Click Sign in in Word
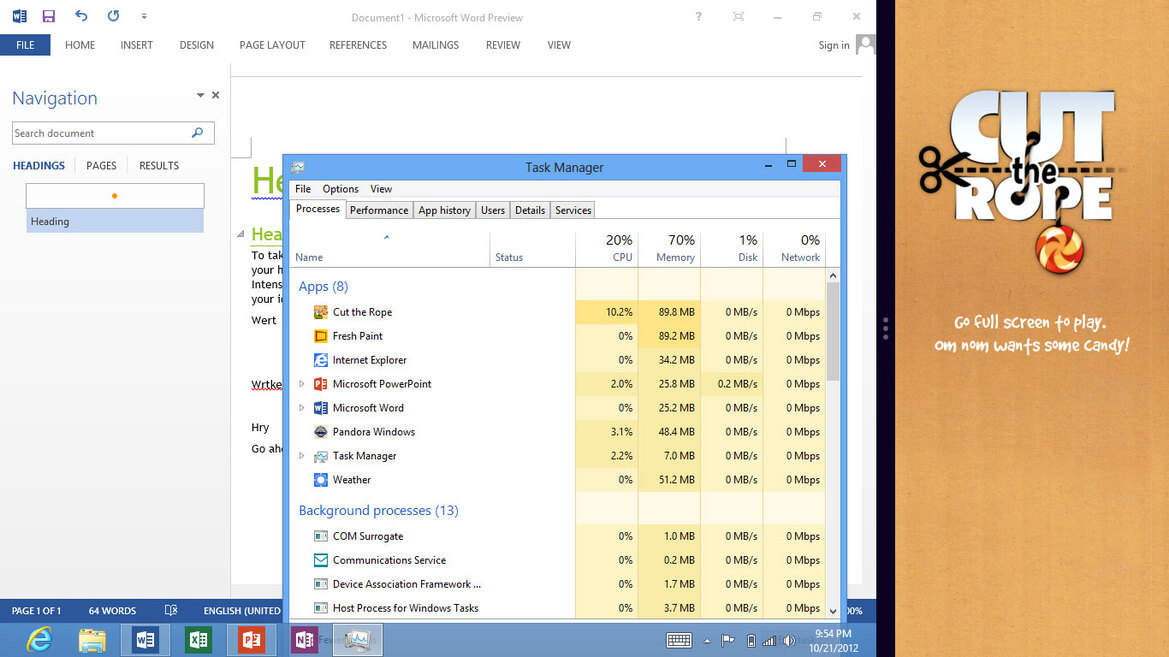Viewport: 1169px width, 657px height. coord(834,45)
